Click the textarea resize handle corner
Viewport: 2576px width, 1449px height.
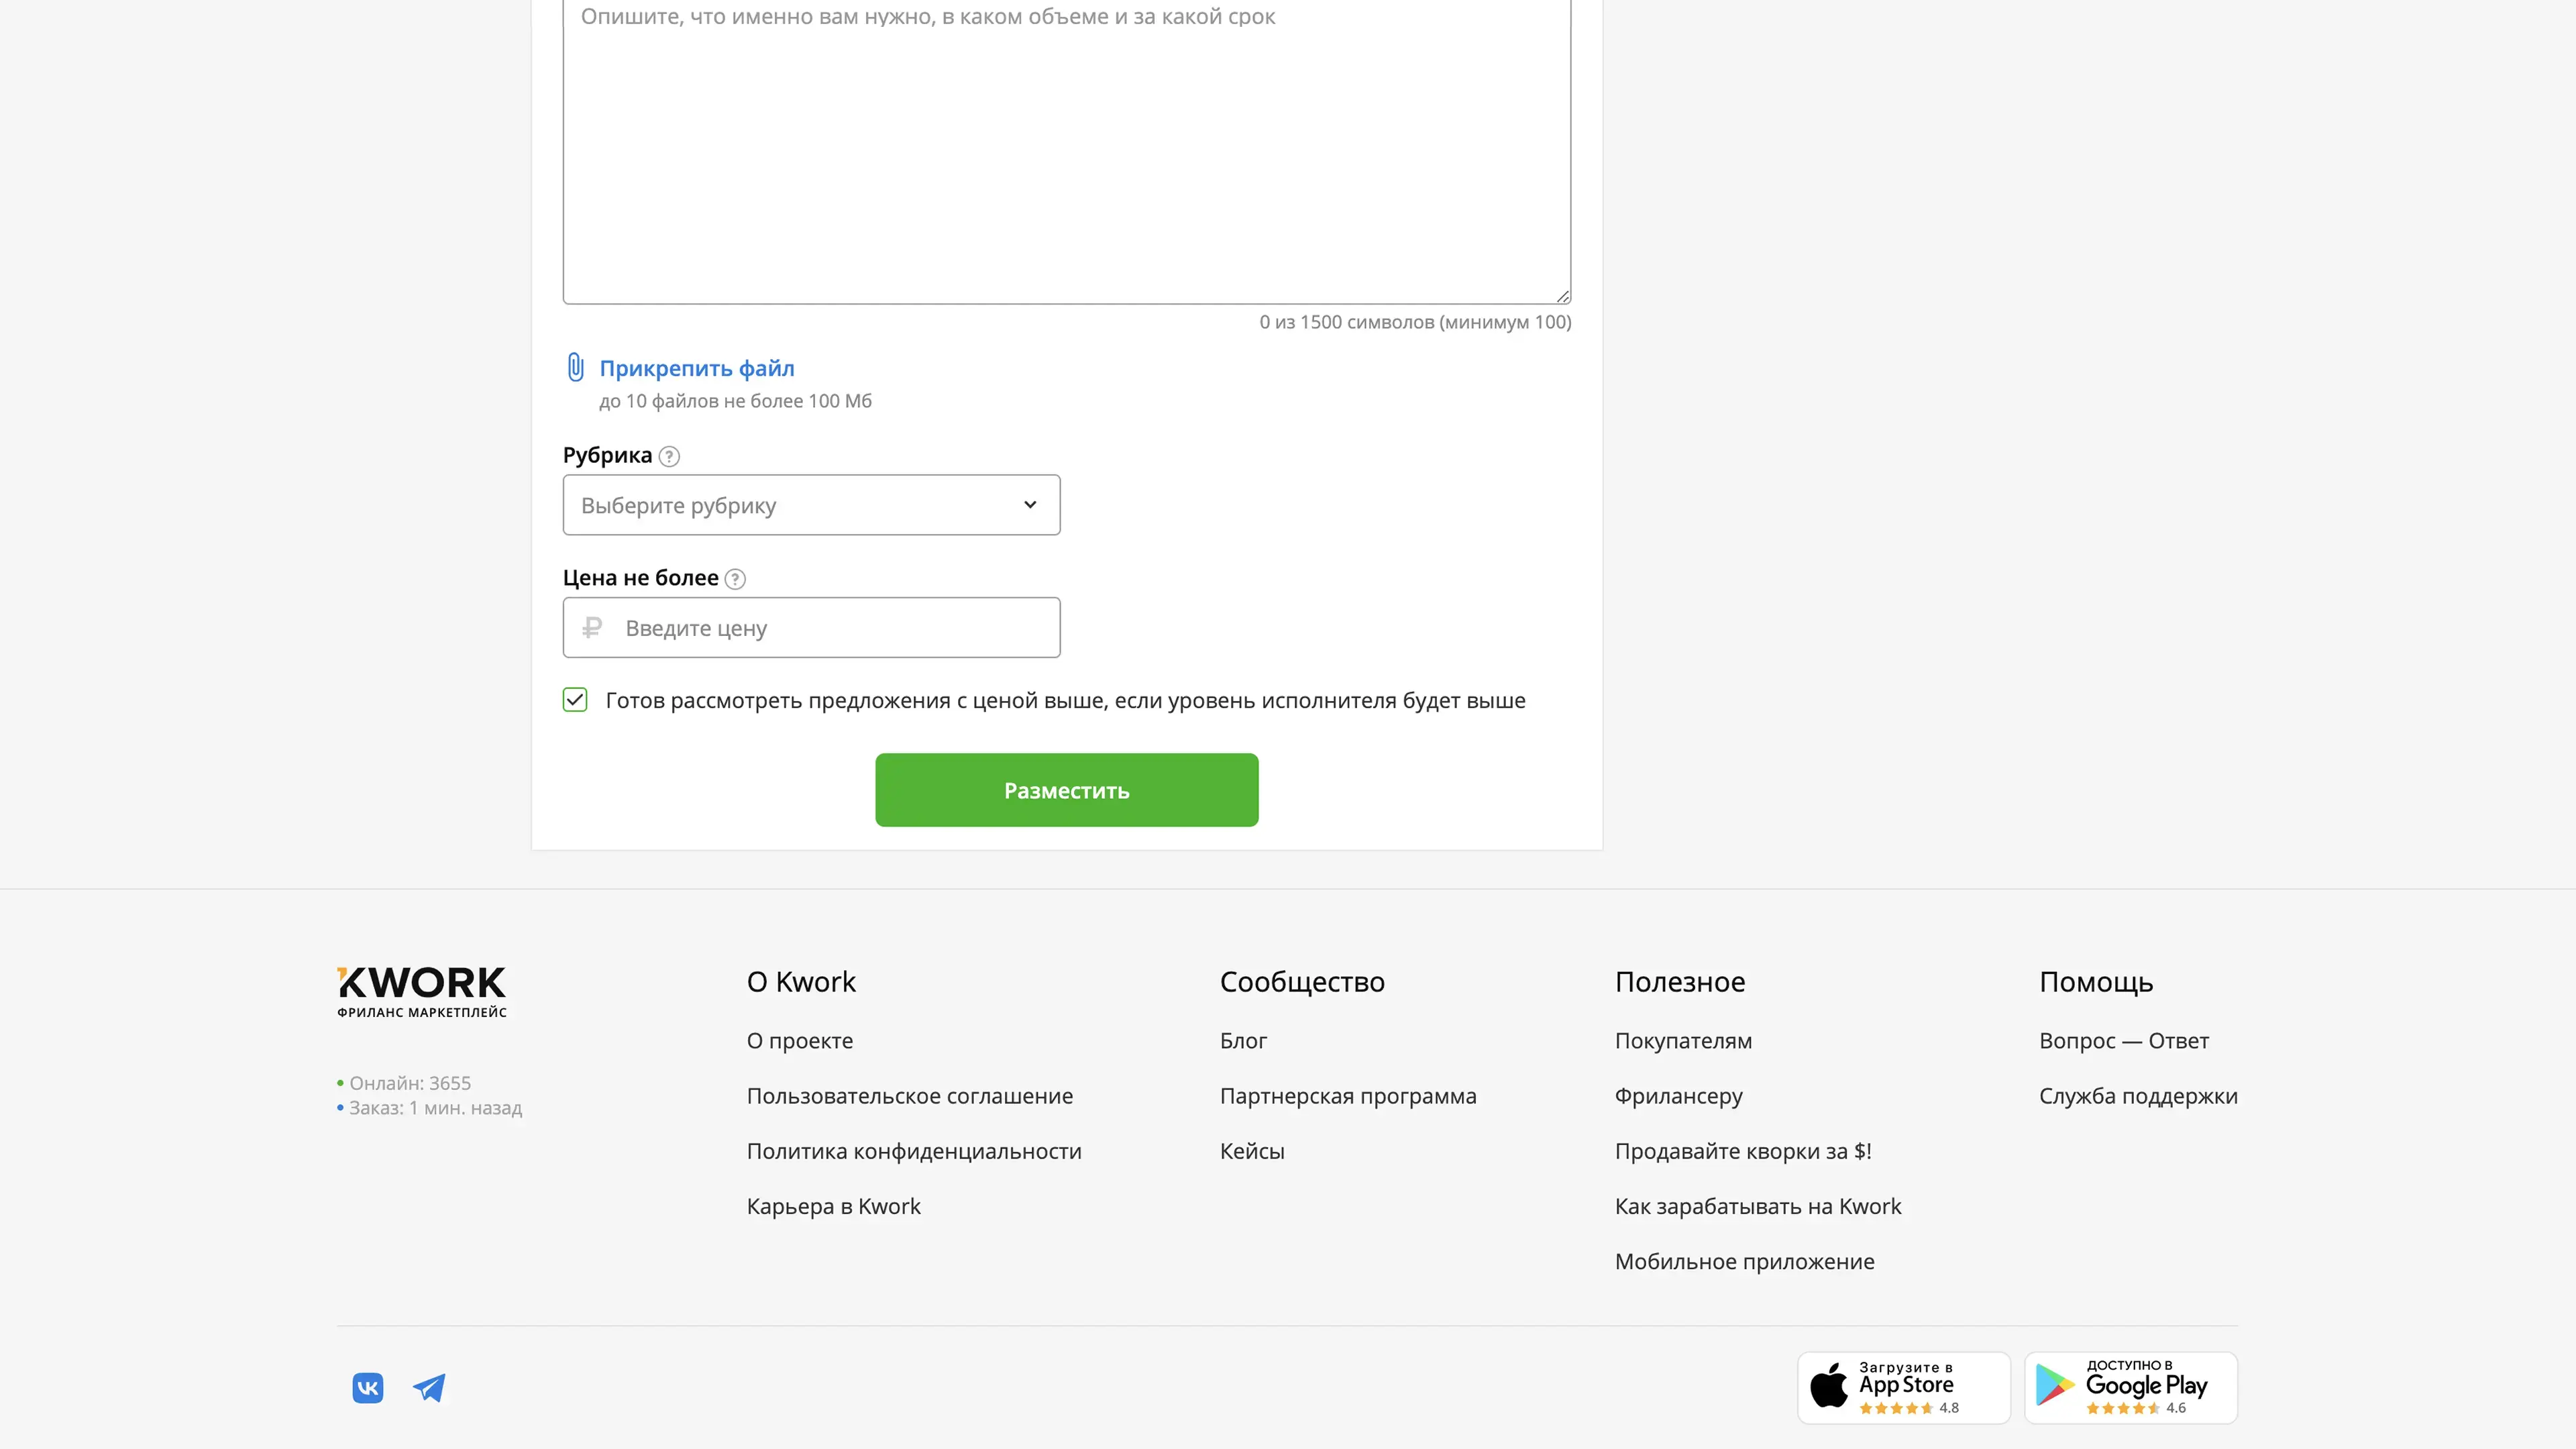(1563, 296)
